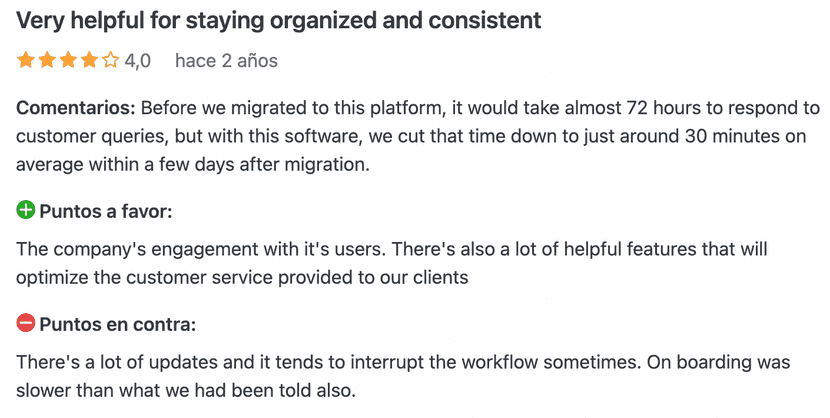Click the review title about staying organized

(x=278, y=19)
